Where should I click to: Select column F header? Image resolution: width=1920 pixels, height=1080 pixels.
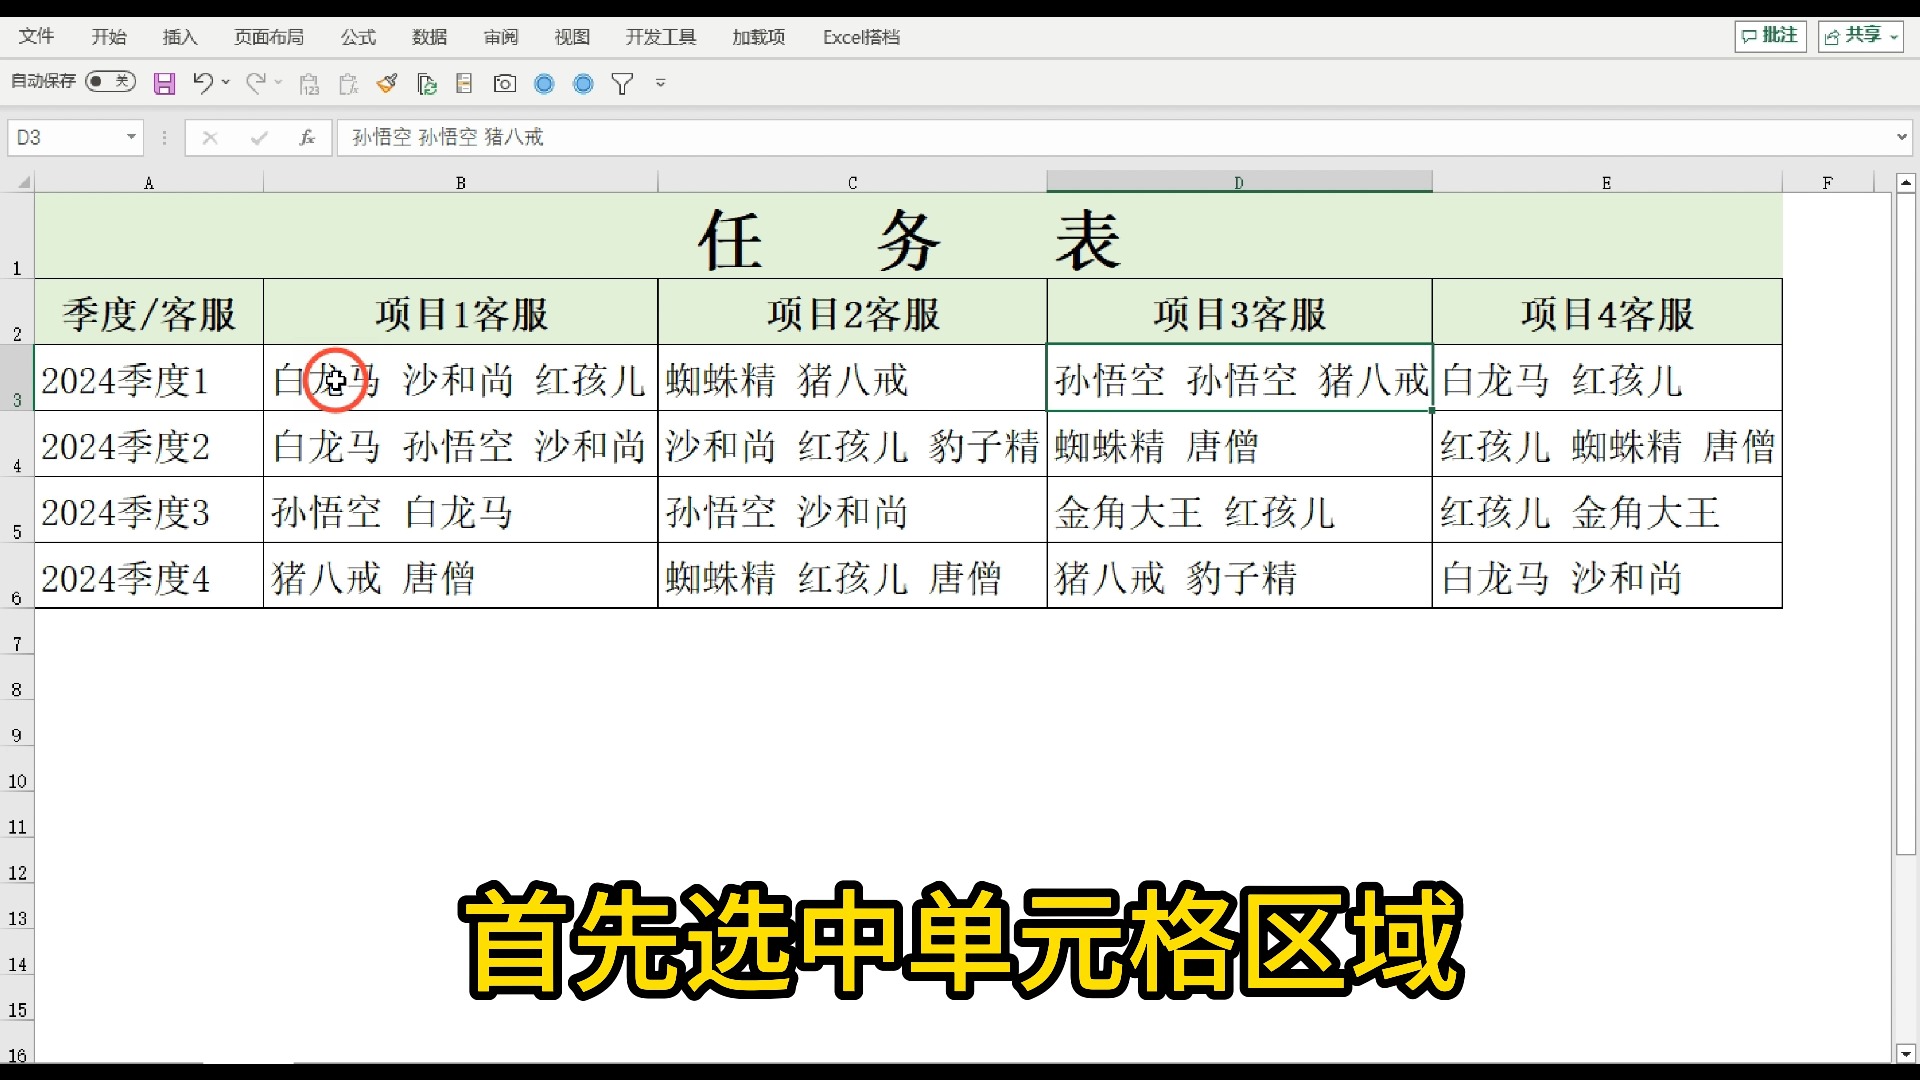(x=1828, y=182)
